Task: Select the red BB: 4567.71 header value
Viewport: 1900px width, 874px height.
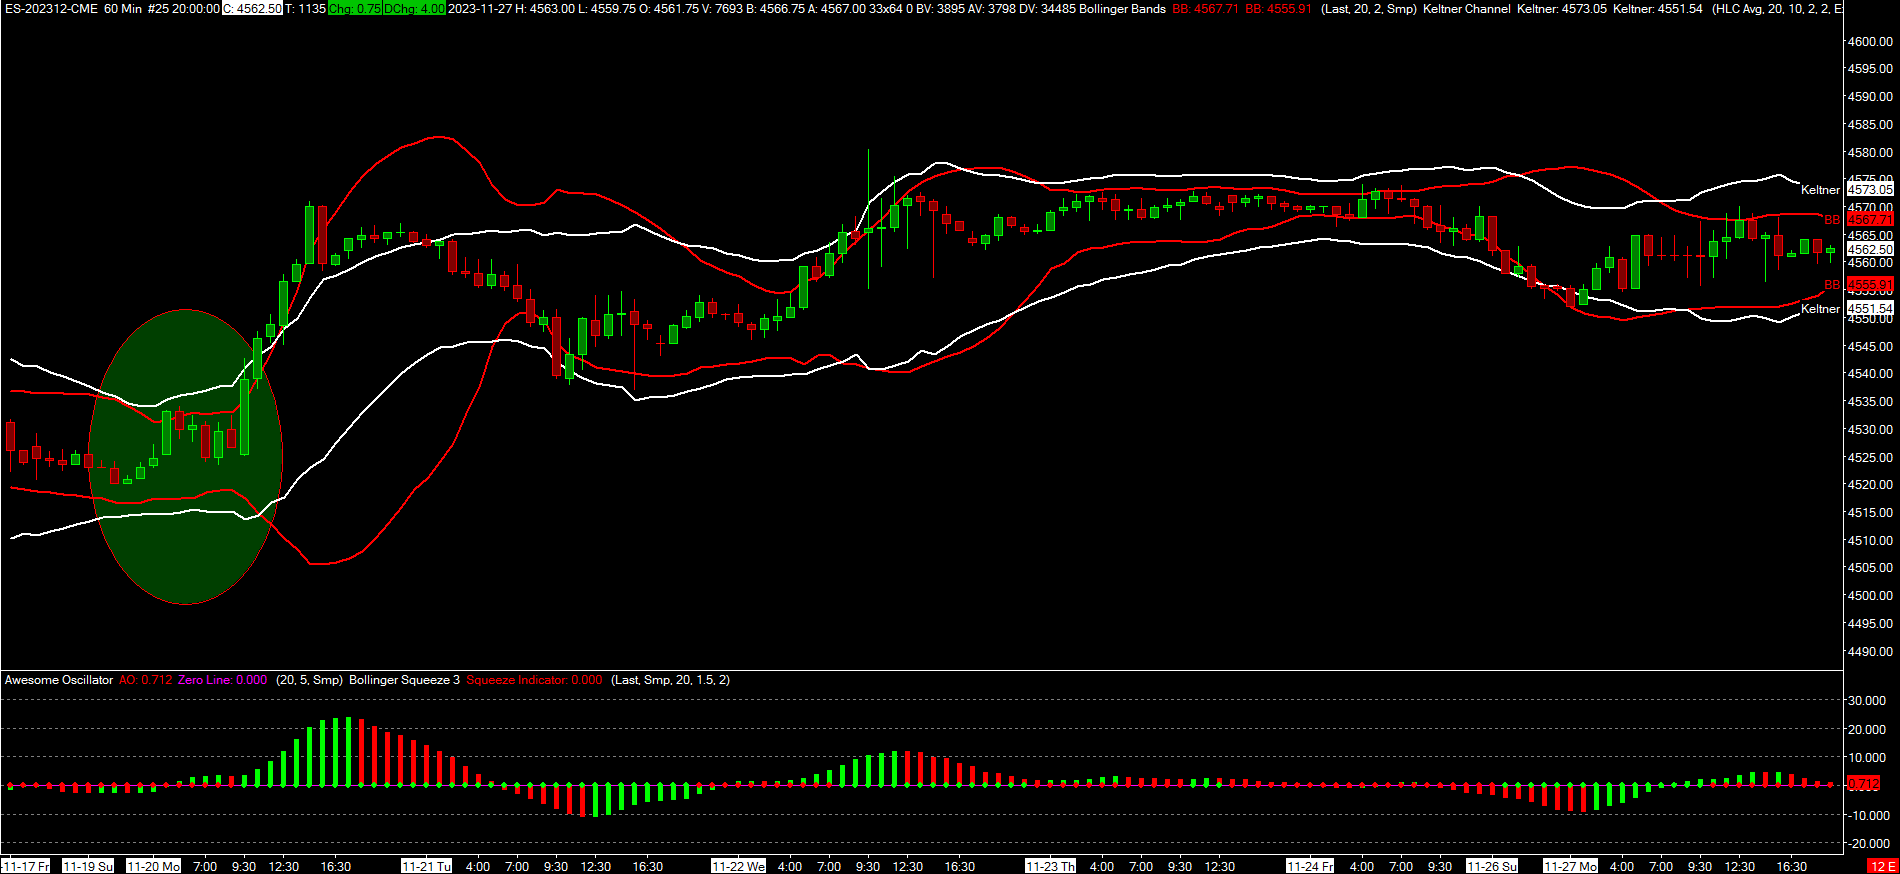Action: [x=1205, y=9]
